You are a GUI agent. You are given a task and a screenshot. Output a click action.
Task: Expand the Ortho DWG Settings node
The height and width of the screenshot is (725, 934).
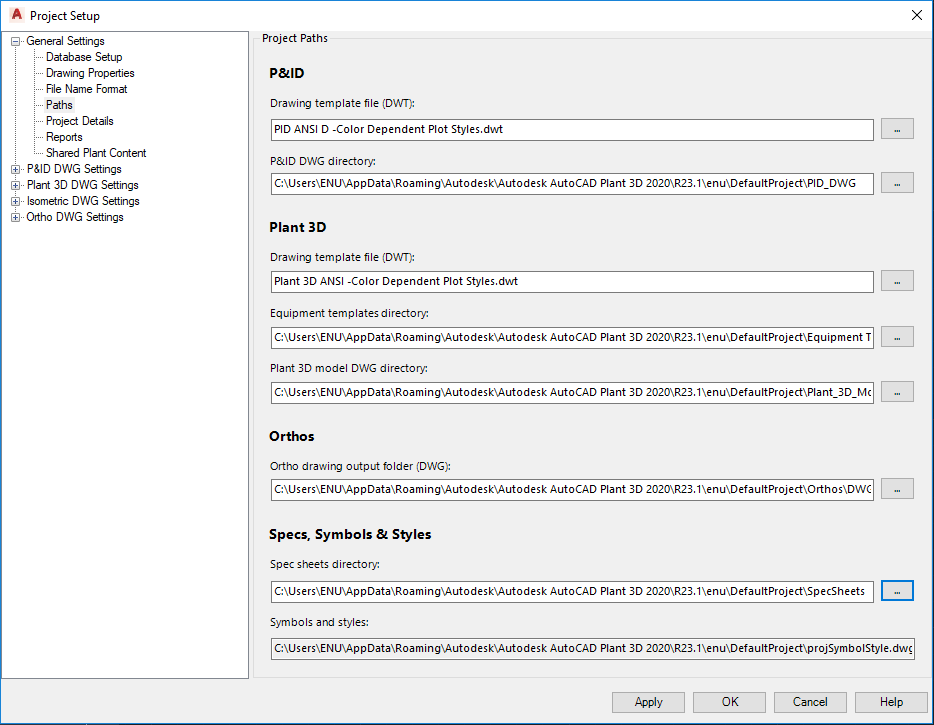[x=15, y=217]
